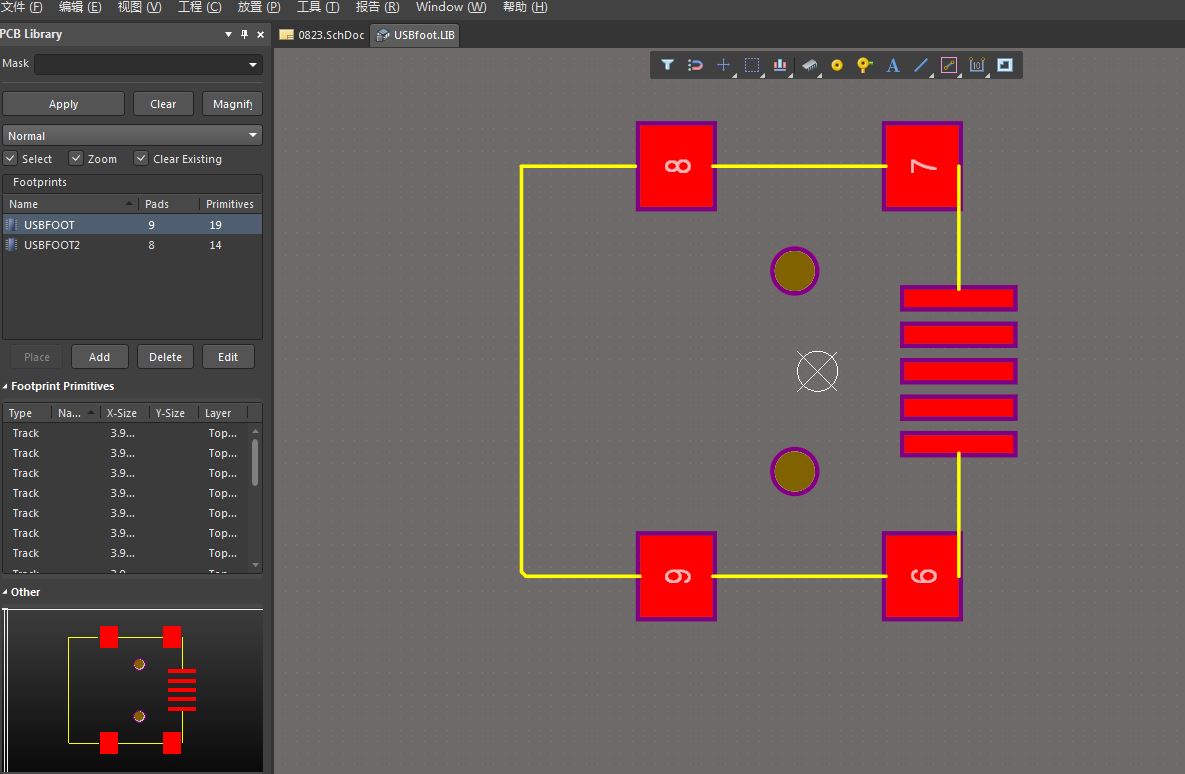Select the place via tool
1185x774 pixels.
click(865, 65)
